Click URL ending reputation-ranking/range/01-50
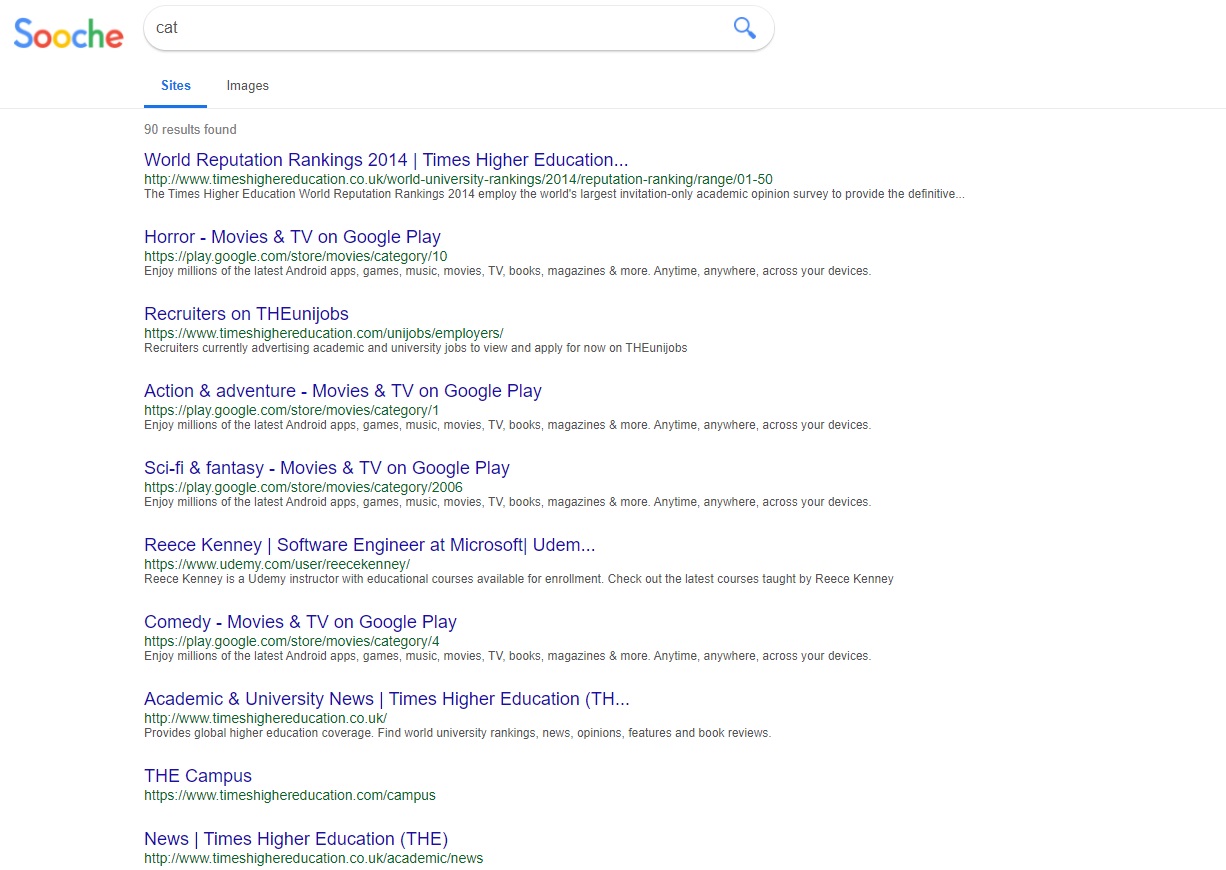 pos(458,180)
